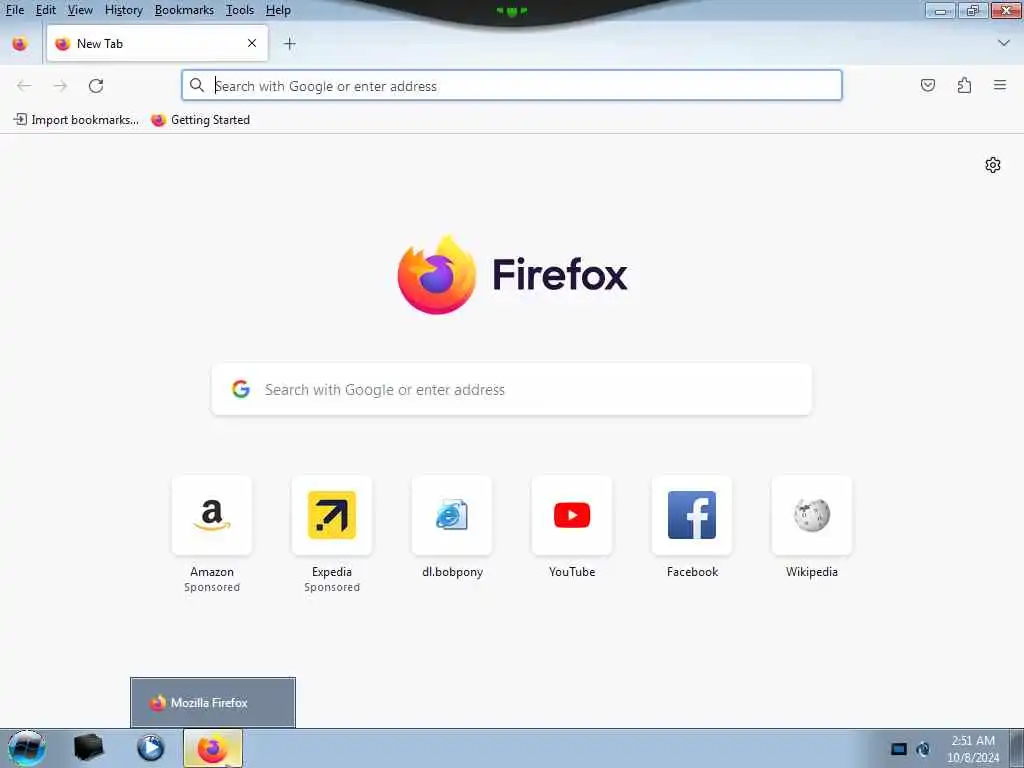This screenshot has height=768, width=1024.
Task: Click the monitor tray icon
Action: tap(899, 749)
